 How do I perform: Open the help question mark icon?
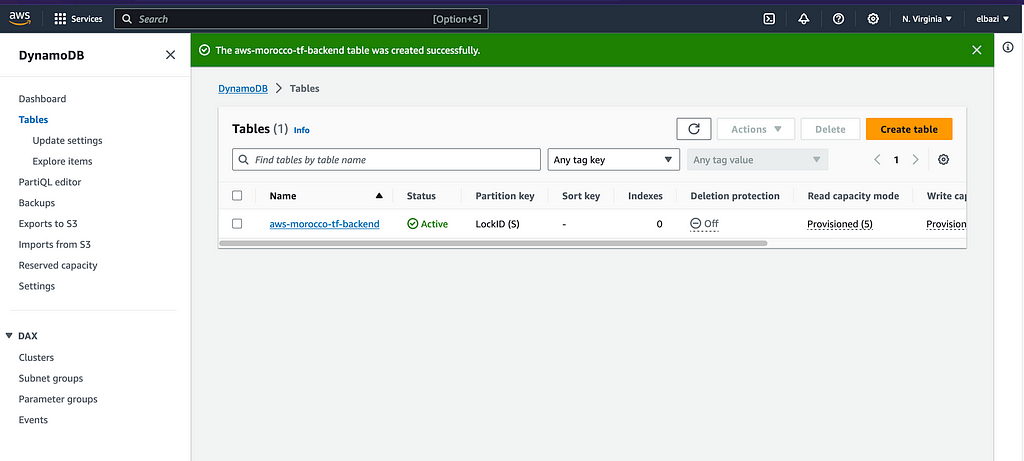tap(839, 19)
